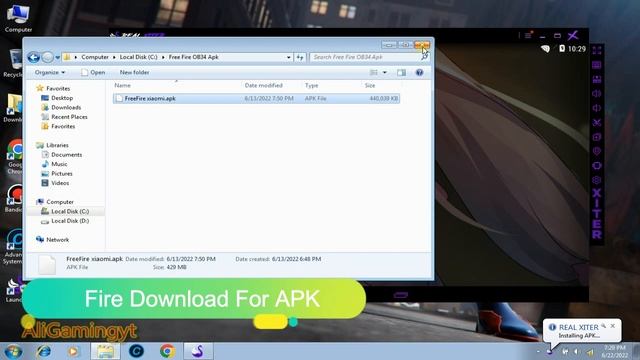640x360 pixels.
Task: Change the view layout icon
Action: pos(373,73)
